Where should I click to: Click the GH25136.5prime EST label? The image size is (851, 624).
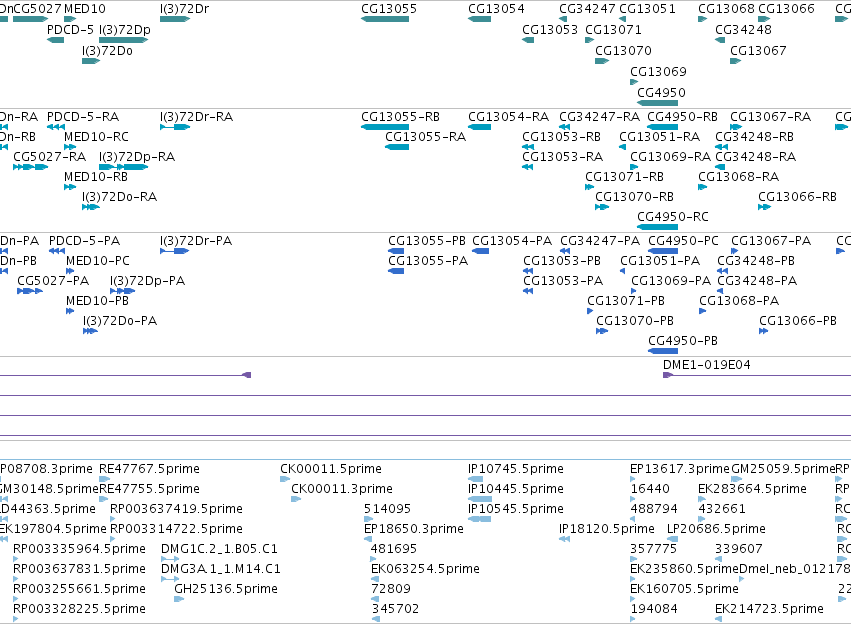(x=226, y=589)
